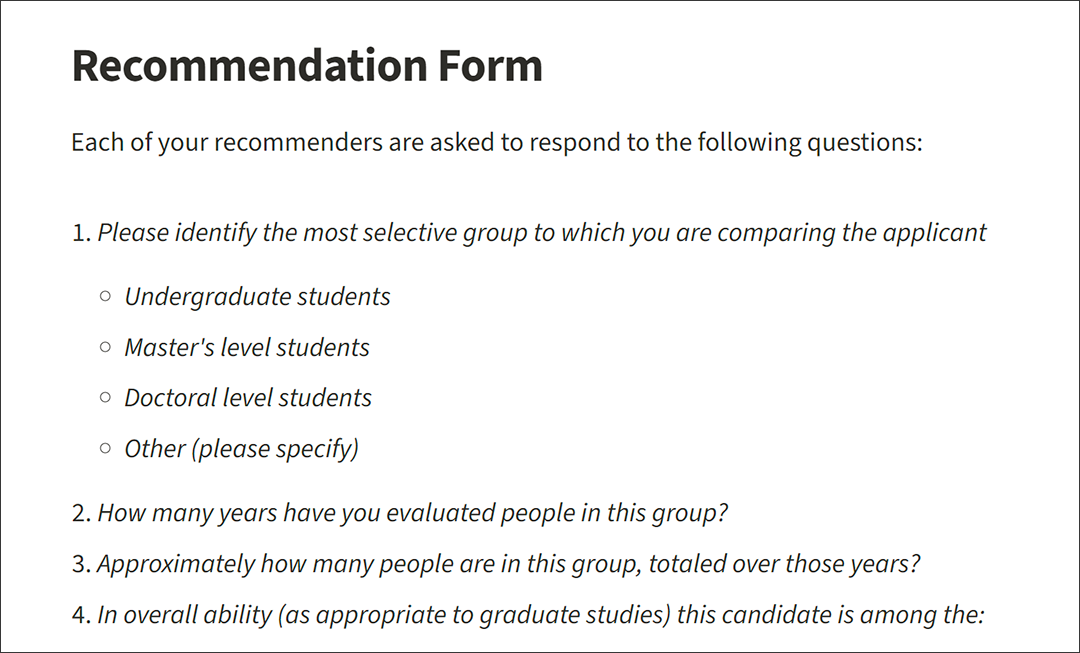
Task: Click question 2 about years evaluated
Action: (413, 513)
